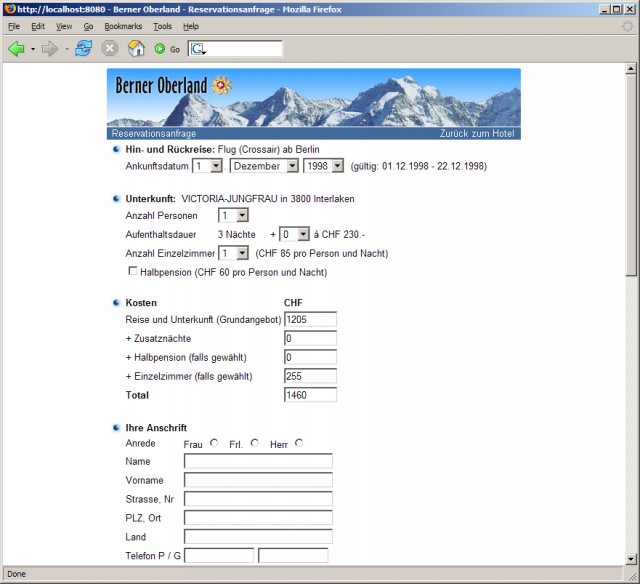The height and width of the screenshot is (584, 640).
Task: Open the Anzahl Einzelzimmer dropdown
Action: (x=233, y=253)
